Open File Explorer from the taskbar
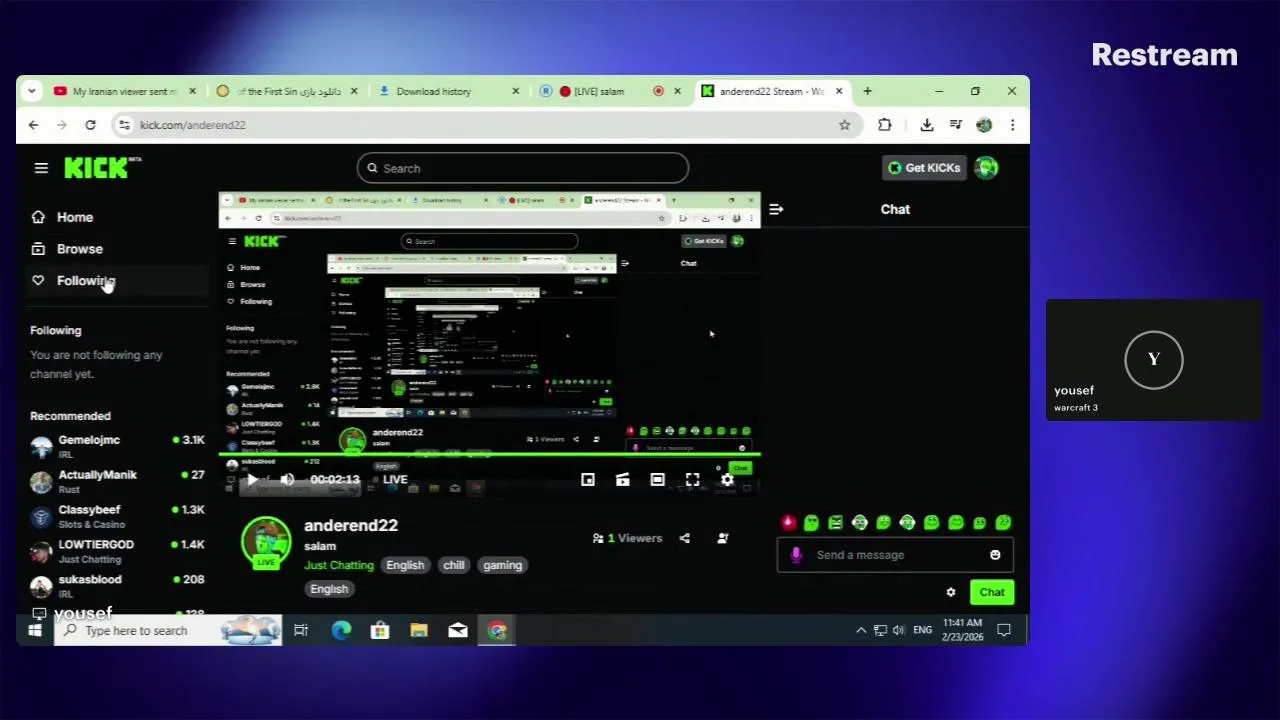The image size is (1280, 720). pos(418,631)
